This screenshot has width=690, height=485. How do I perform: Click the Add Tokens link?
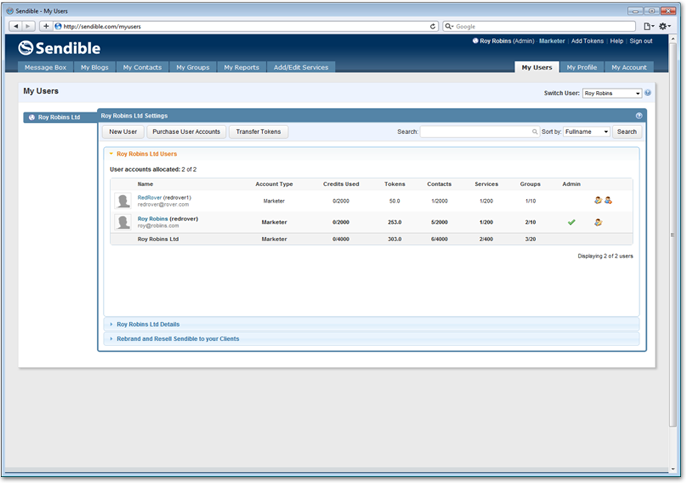pyautogui.click(x=587, y=41)
